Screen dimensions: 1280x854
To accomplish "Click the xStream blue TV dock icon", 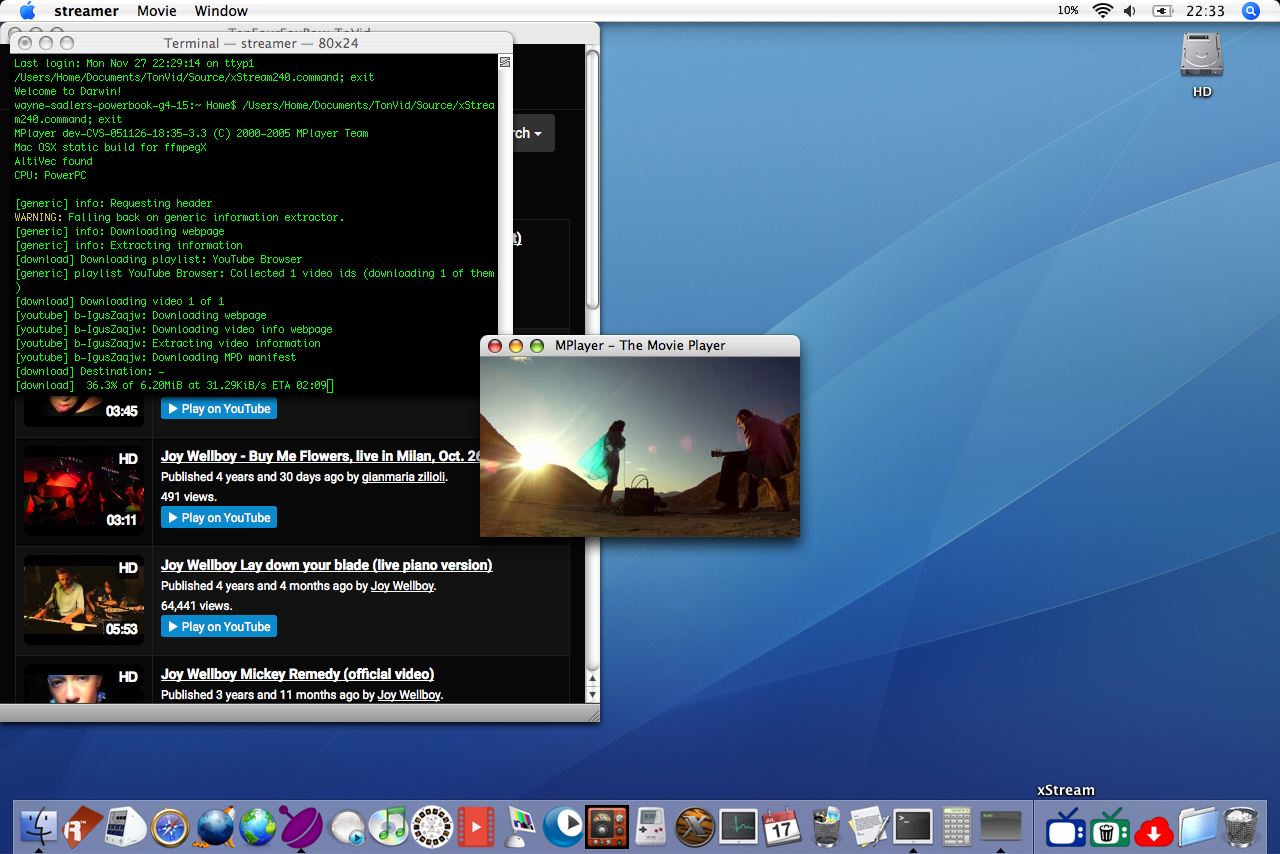I will point(1065,828).
